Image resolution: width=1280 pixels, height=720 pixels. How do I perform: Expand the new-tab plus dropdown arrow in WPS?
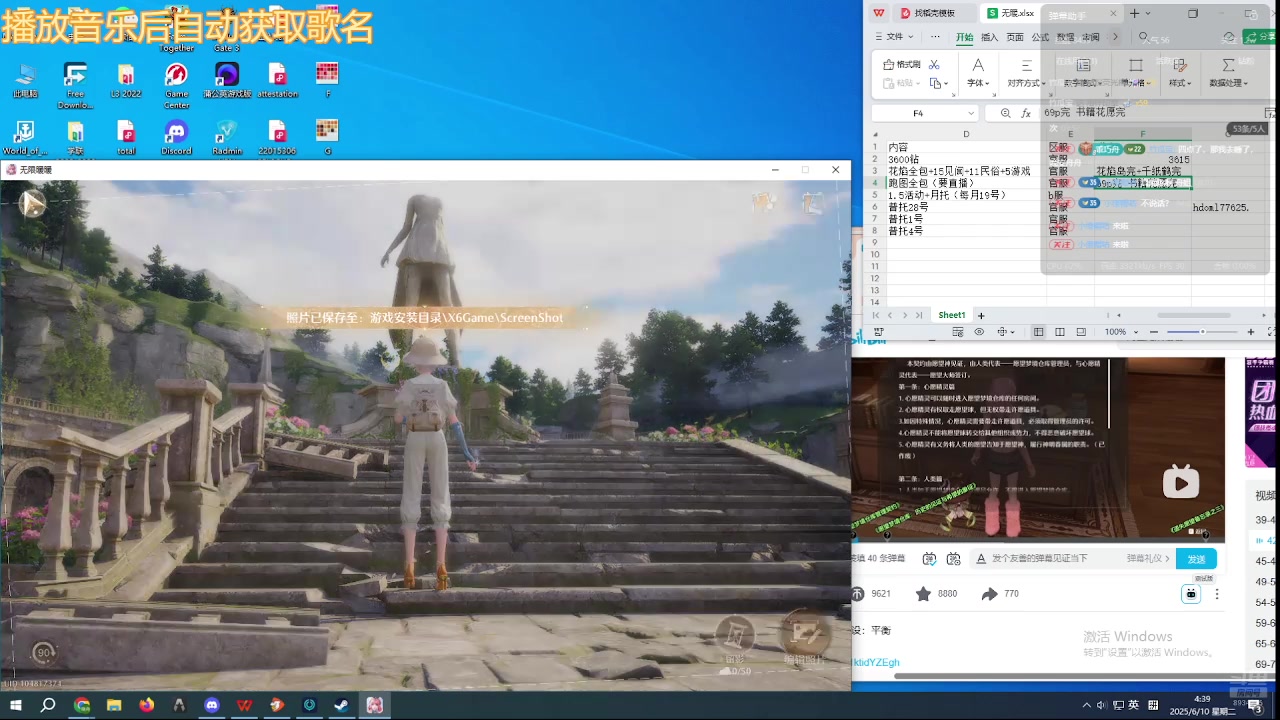point(1148,13)
